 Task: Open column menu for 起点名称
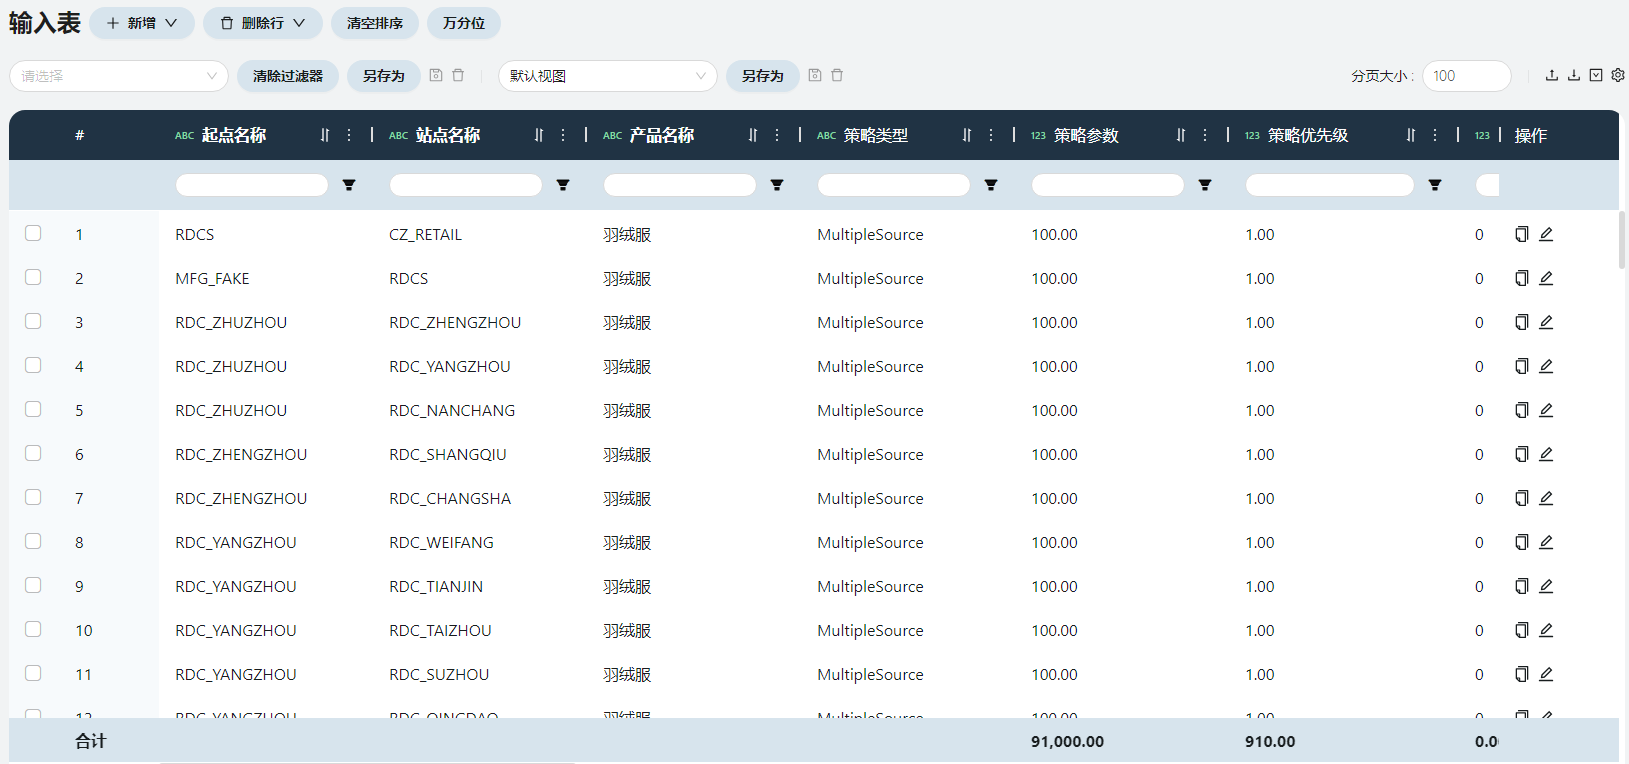point(349,135)
